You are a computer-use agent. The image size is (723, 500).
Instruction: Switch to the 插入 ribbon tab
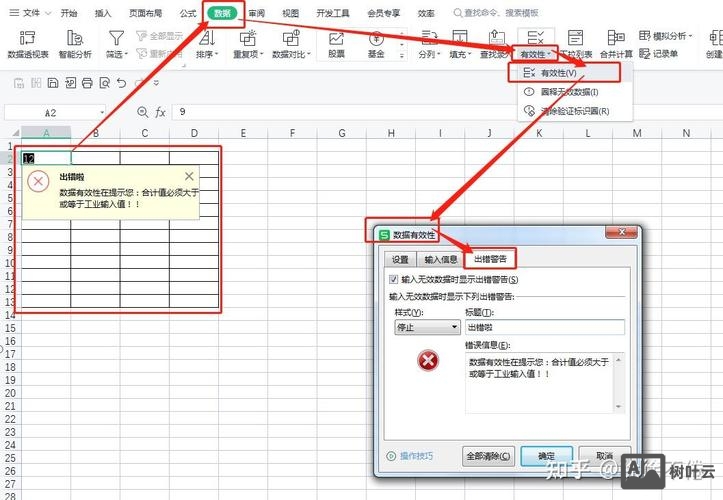point(103,13)
